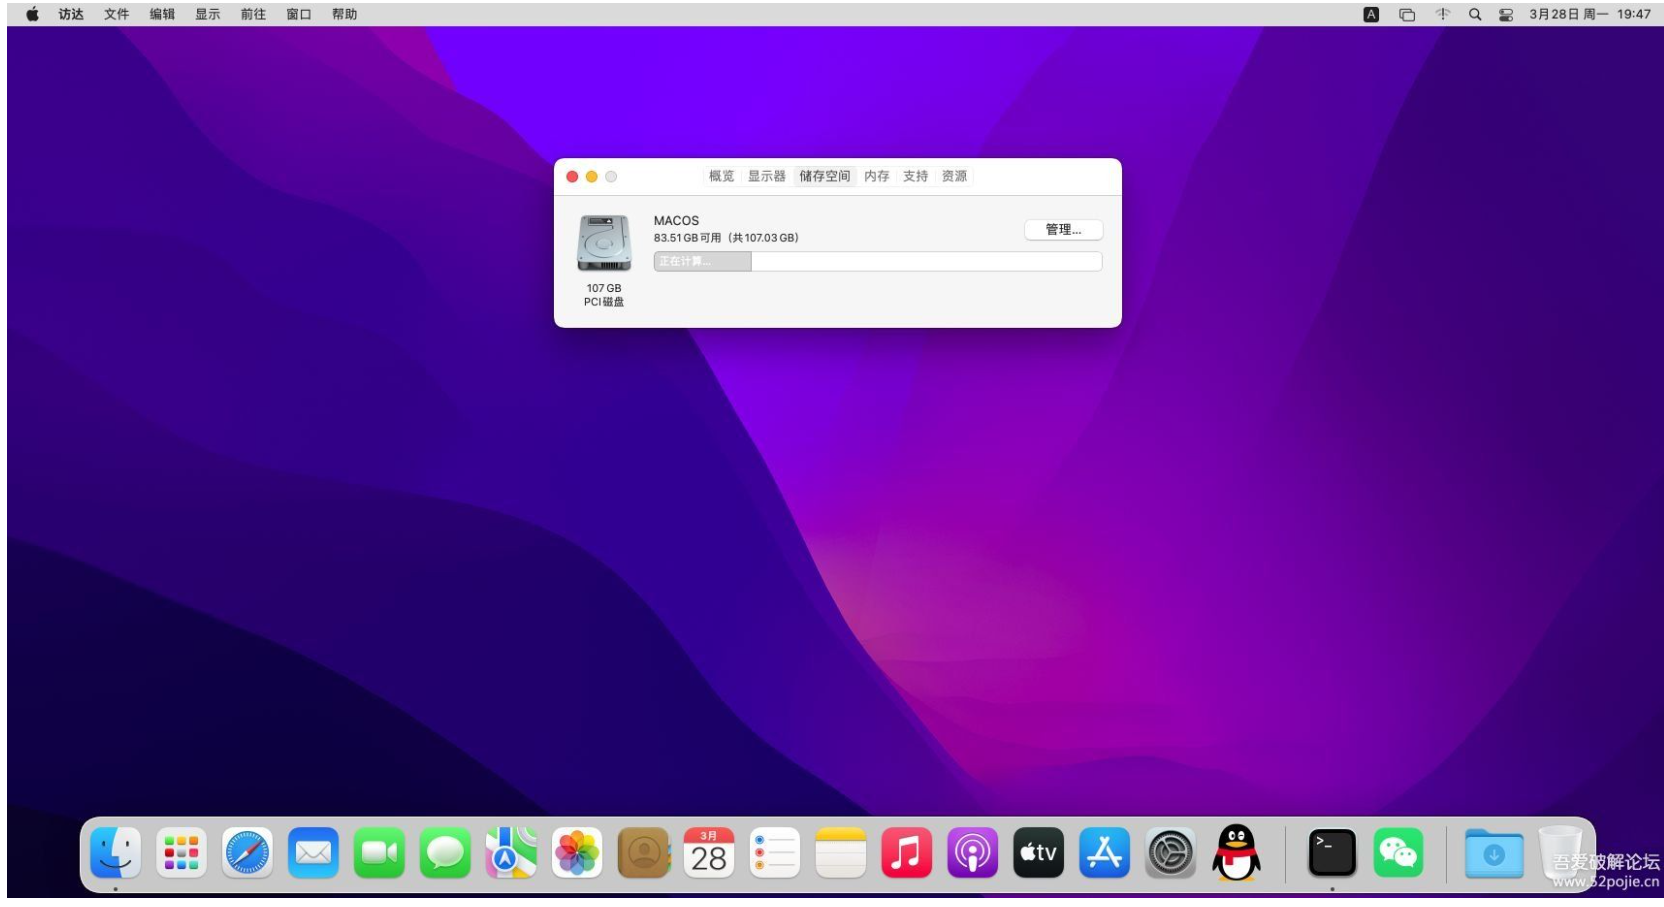Open Control Center in menu bar
1664x907 pixels.
(x=1506, y=14)
